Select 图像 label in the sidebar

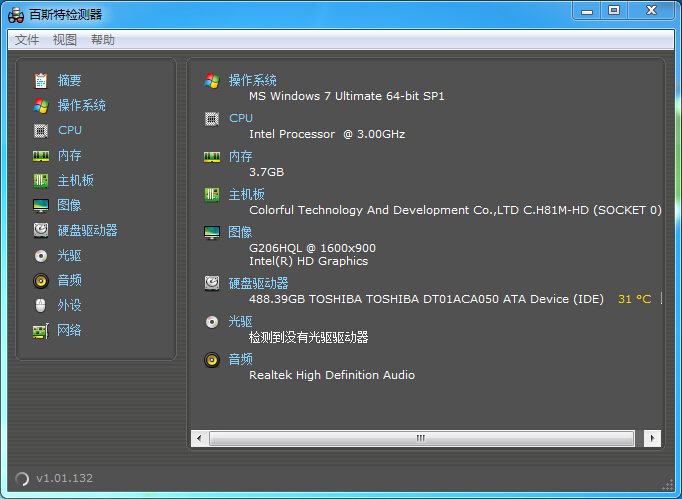tap(70, 205)
